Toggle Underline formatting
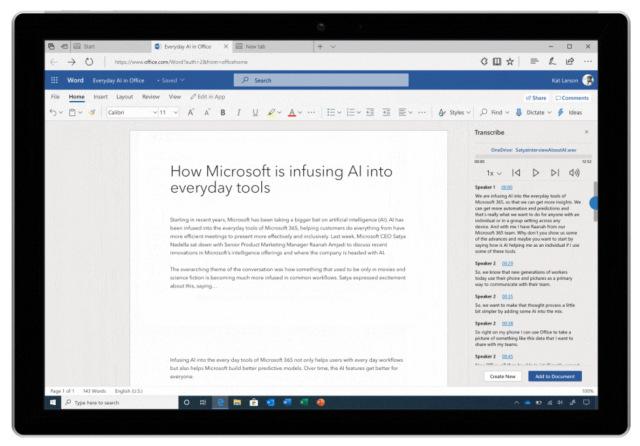 click(x=255, y=113)
